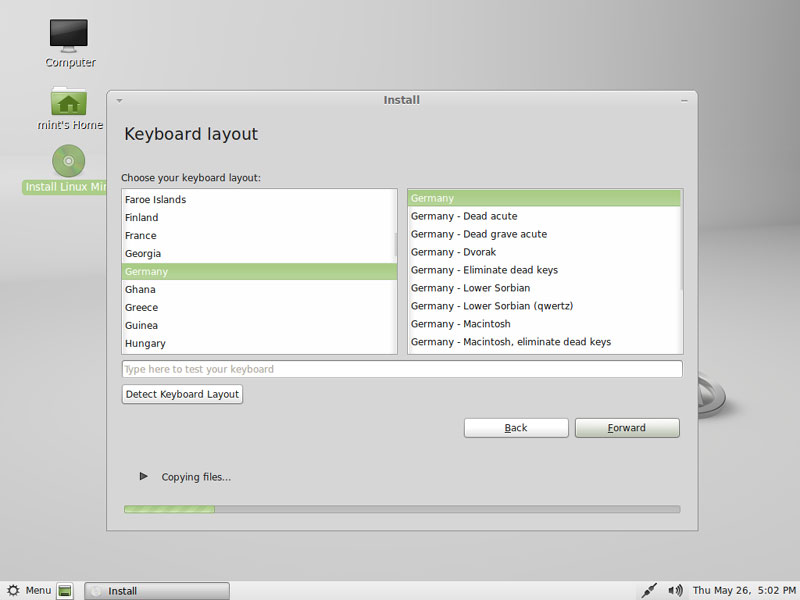The image size is (800, 600).
Task: Open the volume speaker tray icon
Action: [x=675, y=590]
